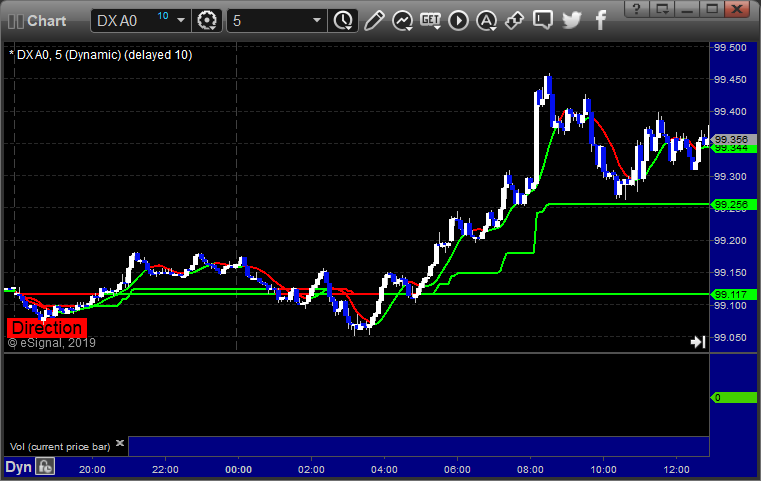Jump to latest bar arrow icon
The width and height of the screenshot is (761, 481).
coord(698,342)
